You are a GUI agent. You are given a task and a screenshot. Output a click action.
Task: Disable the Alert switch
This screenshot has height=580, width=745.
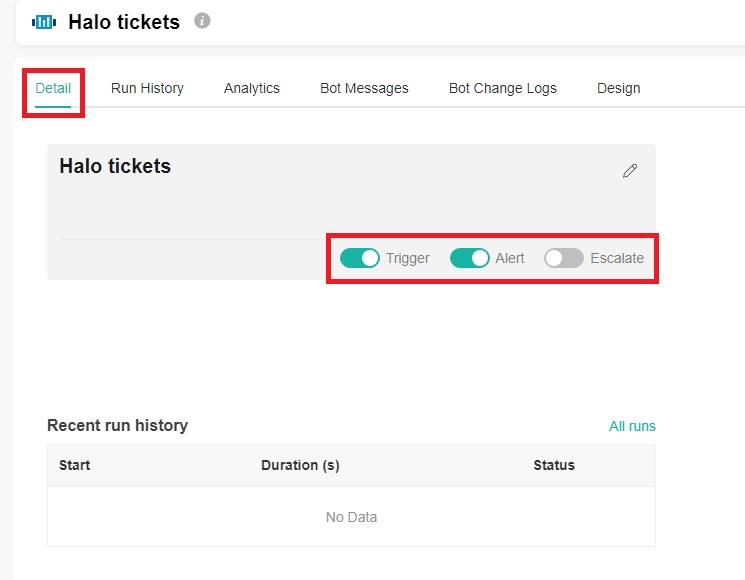[469, 258]
